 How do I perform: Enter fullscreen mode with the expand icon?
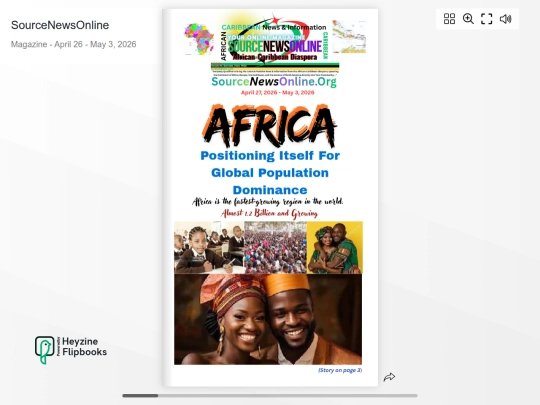[486, 19]
